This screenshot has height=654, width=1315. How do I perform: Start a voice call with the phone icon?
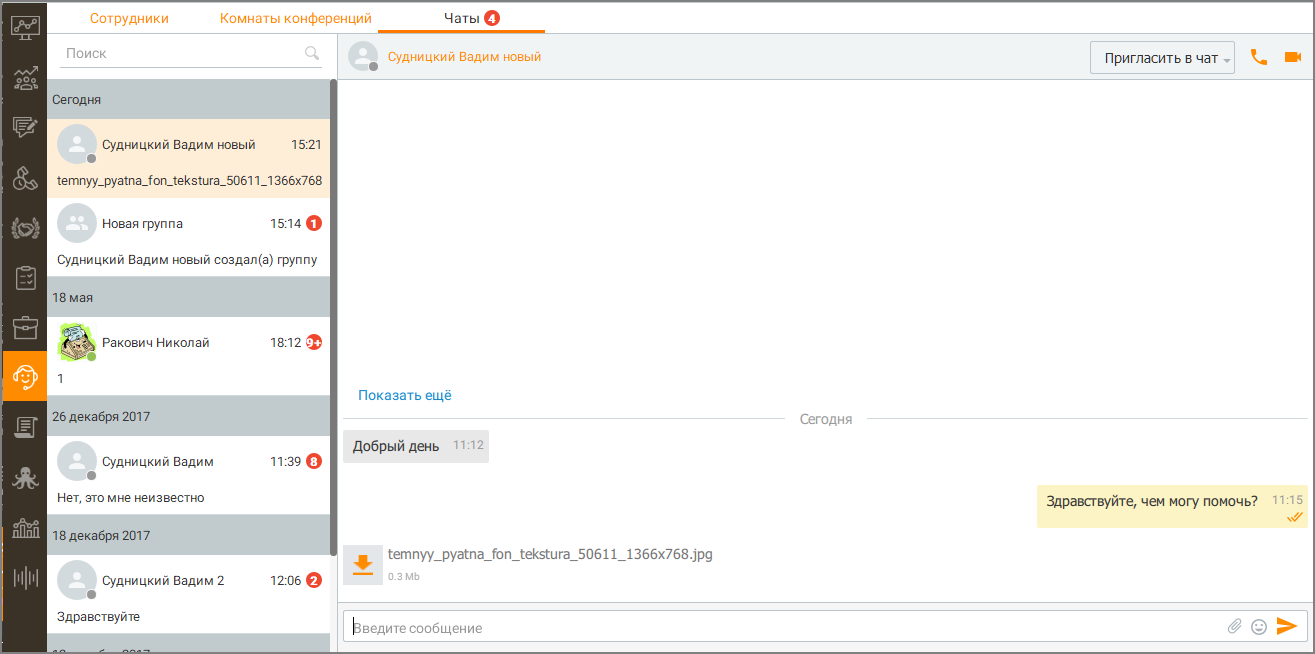click(1259, 57)
